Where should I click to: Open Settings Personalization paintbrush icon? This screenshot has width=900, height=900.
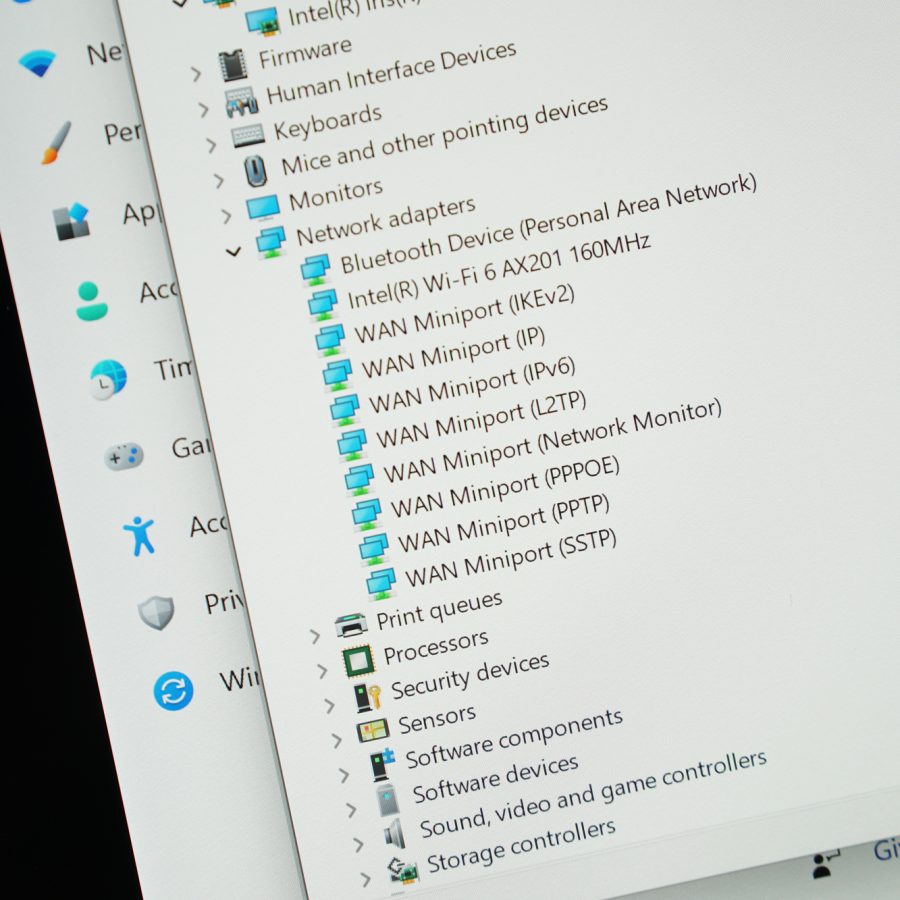(x=57, y=142)
